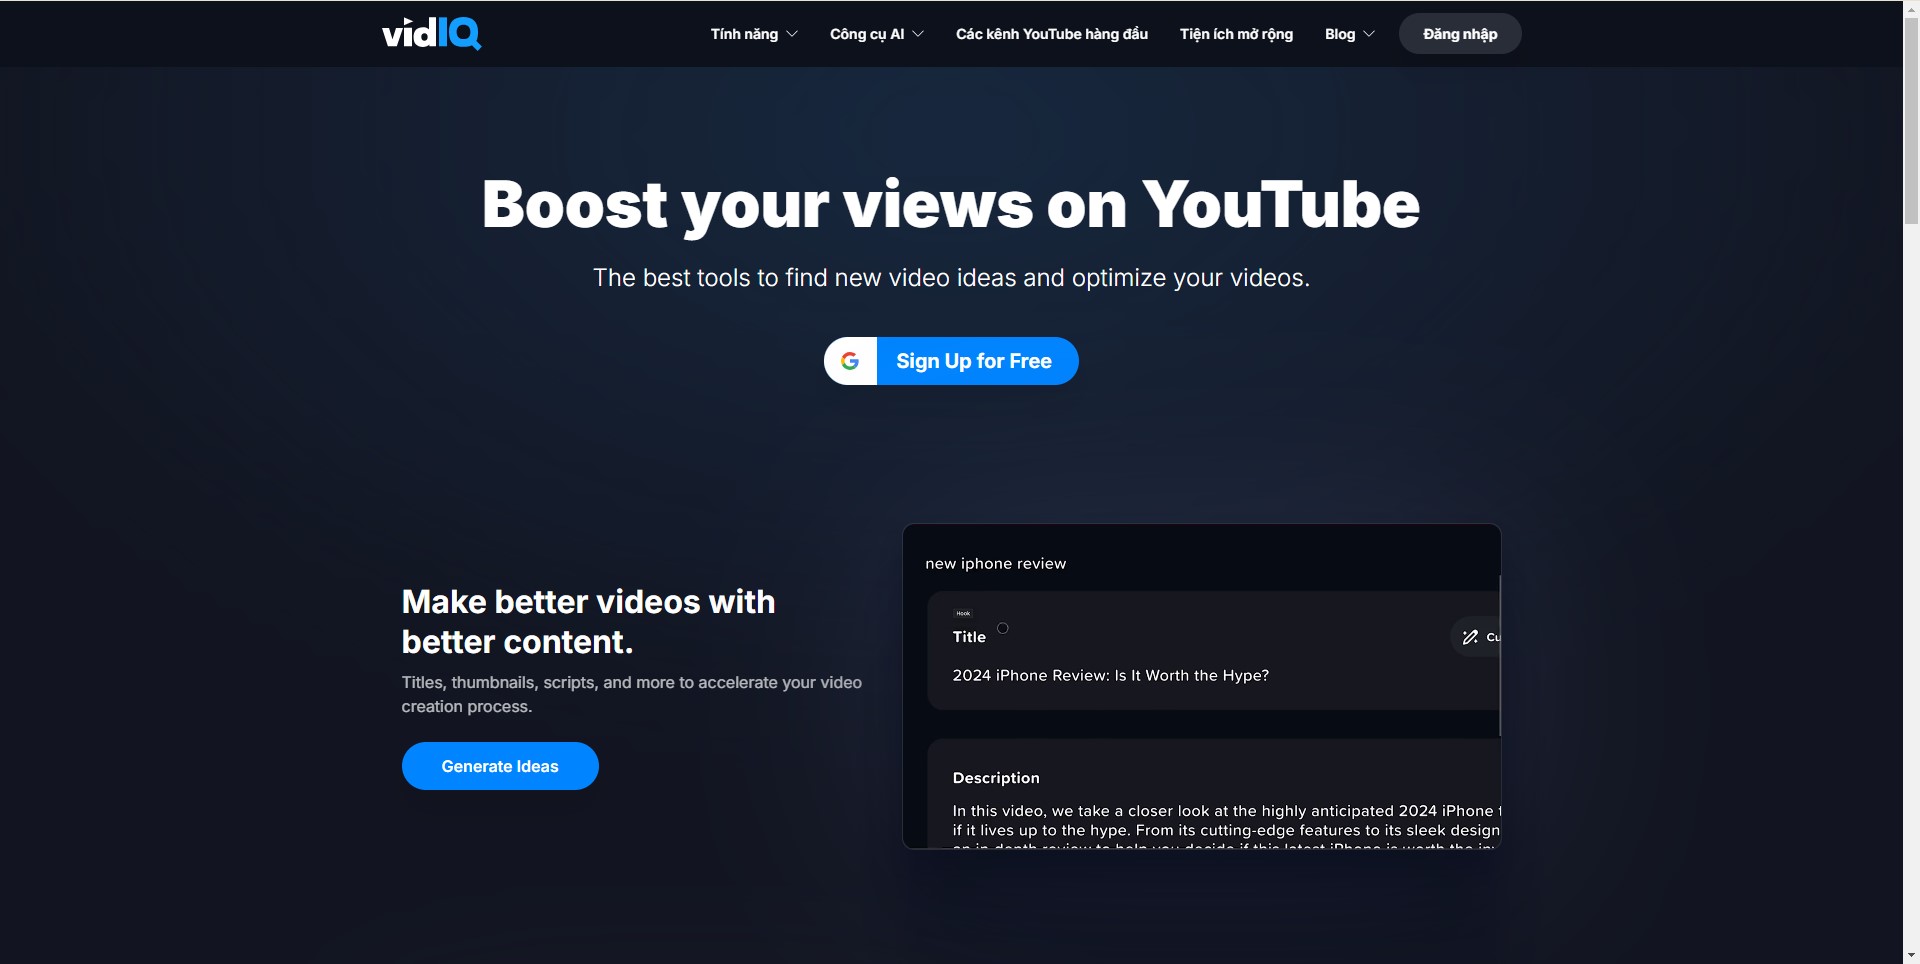Click the Hook tag above Title

[963, 613]
